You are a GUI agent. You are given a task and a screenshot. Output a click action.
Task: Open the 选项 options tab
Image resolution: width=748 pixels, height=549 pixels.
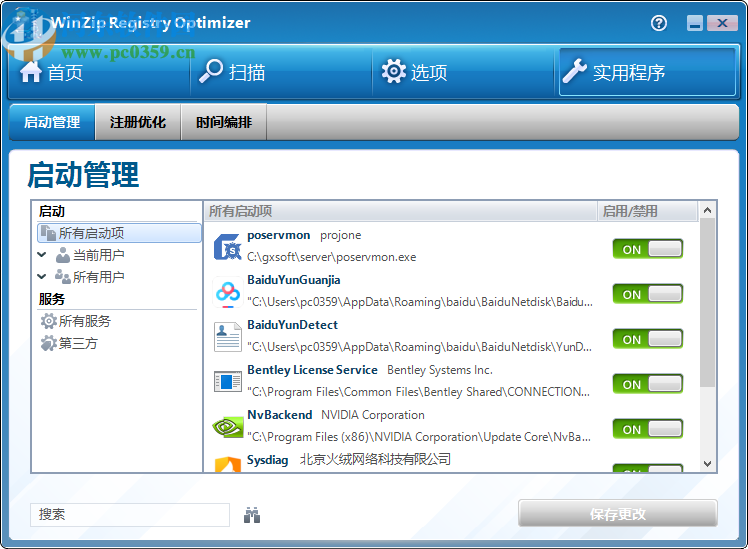pos(463,72)
